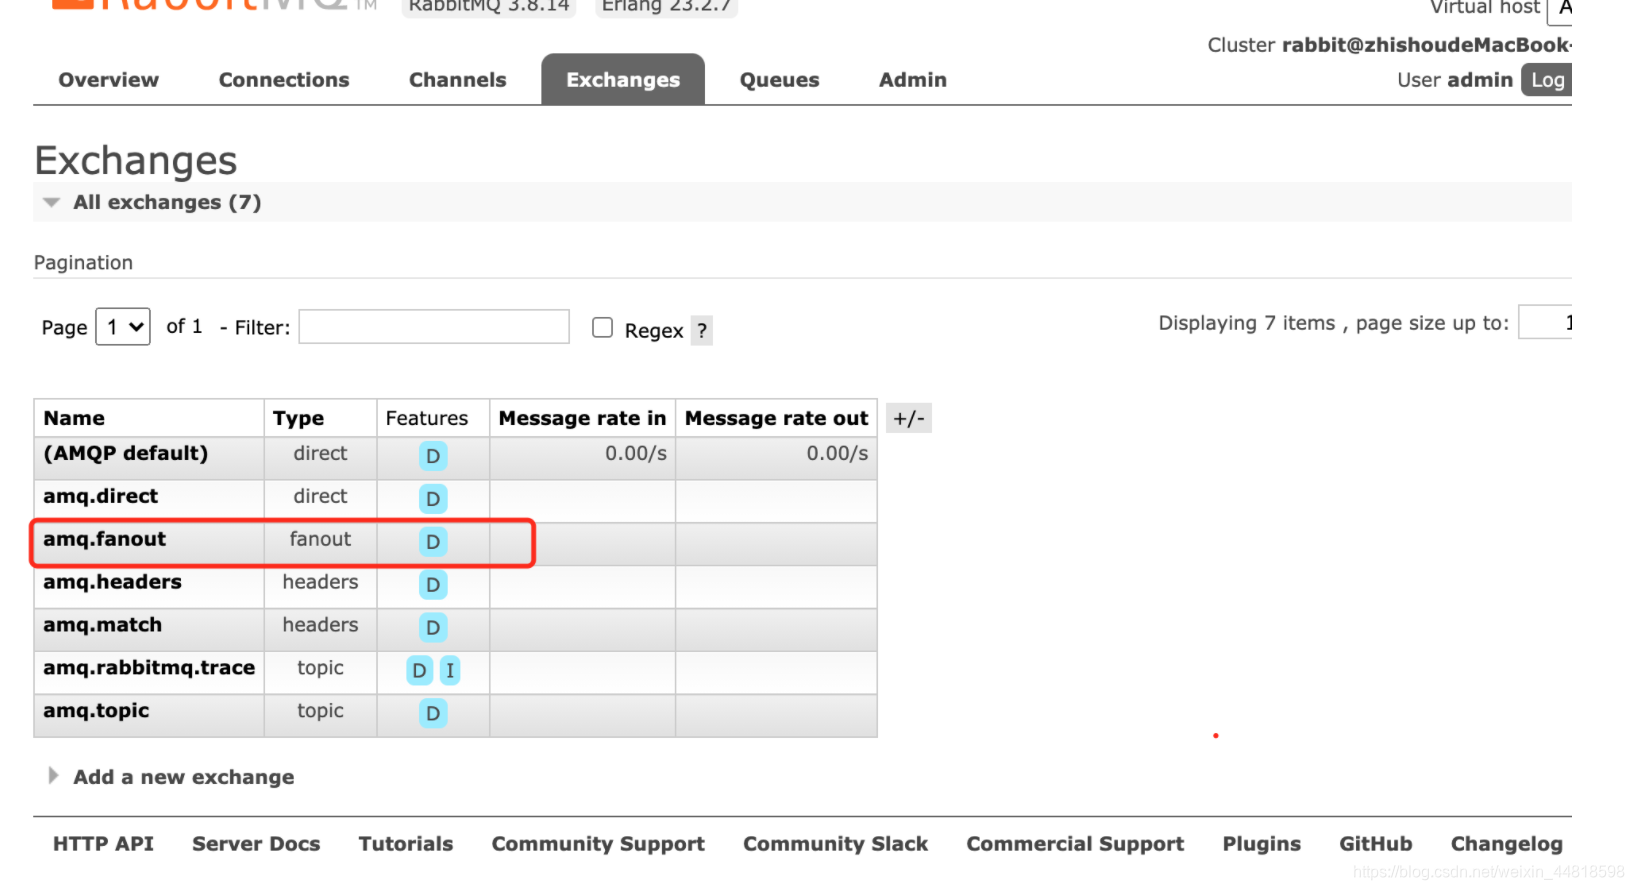Click the D badge for (AMQP default)
This screenshot has height=890, width=1634.
tap(433, 456)
